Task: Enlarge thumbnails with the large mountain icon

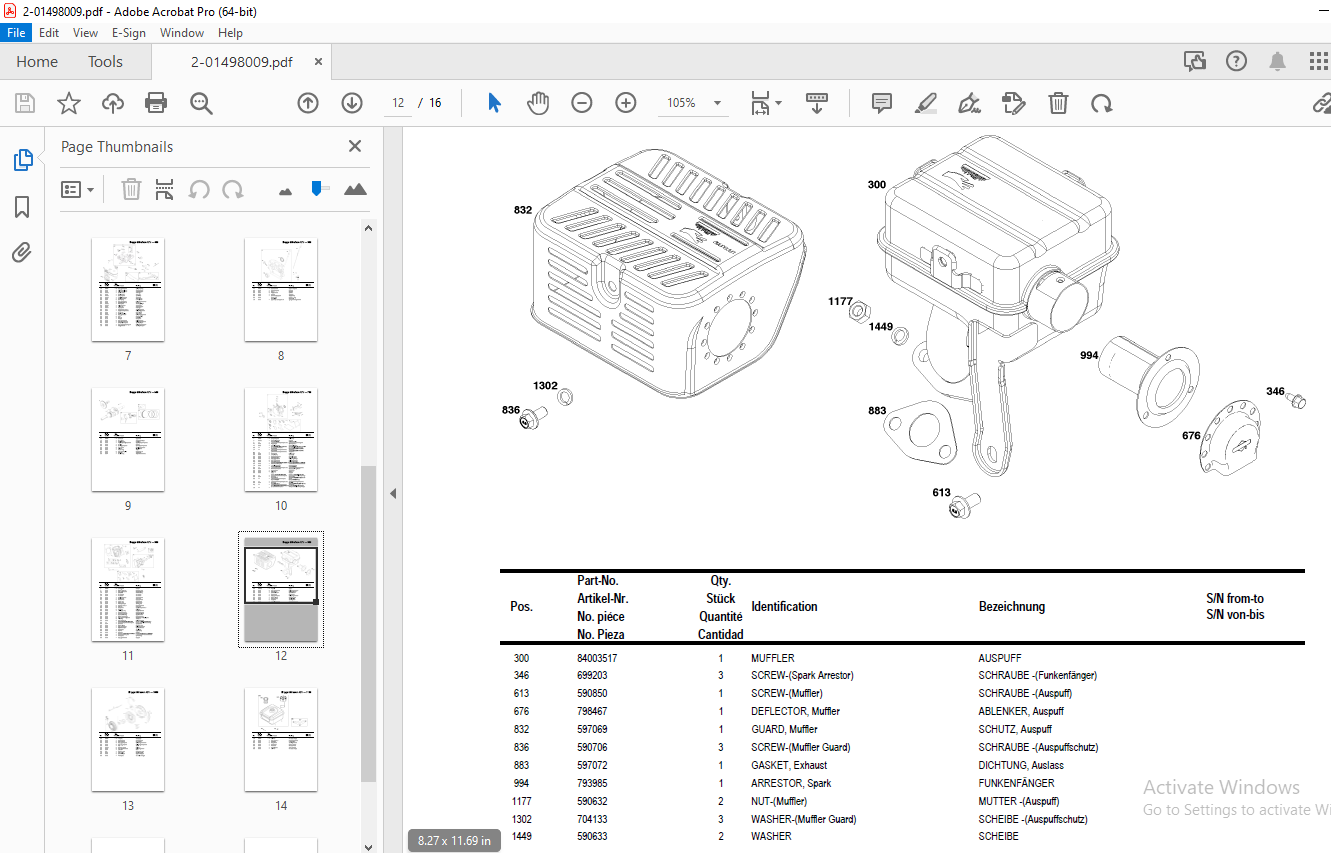Action: pos(355,189)
